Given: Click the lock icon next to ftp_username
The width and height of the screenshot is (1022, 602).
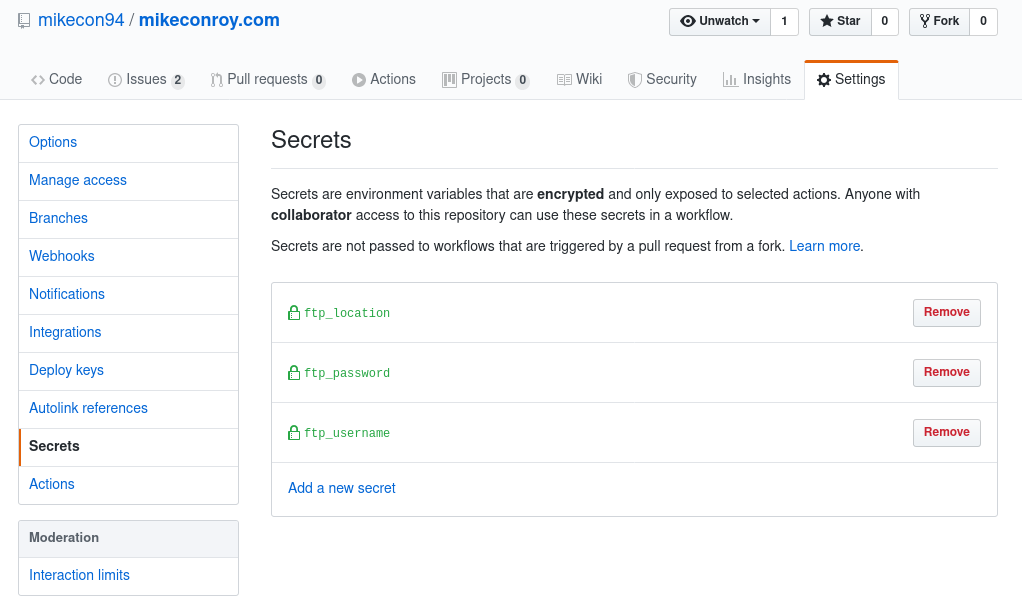Looking at the screenshot, I should click(x=294, y=433).
